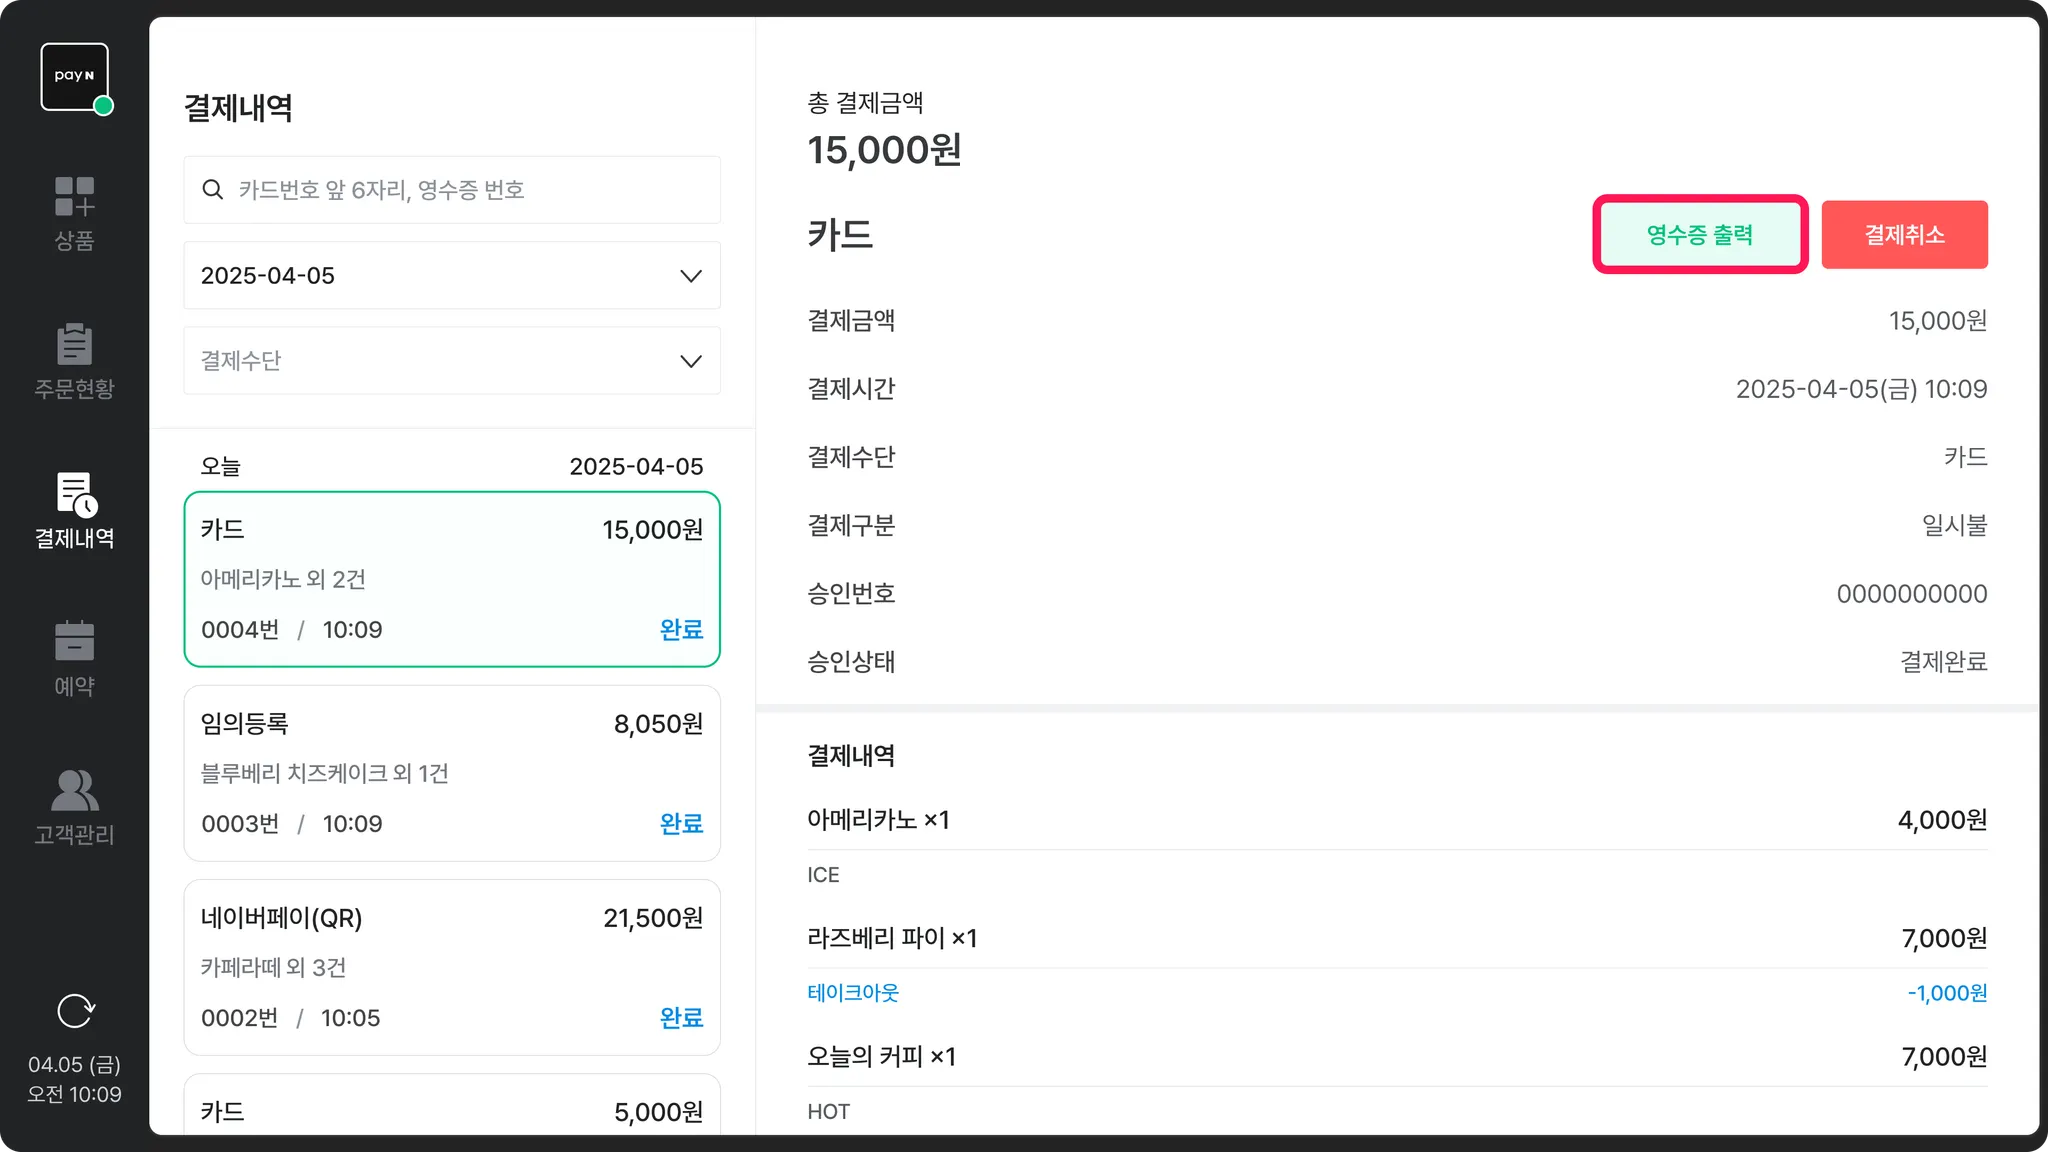This screenshot has height=1152, width=2048.
Task: Click the 테이크아웃 discount line
Action: point(853,993)
